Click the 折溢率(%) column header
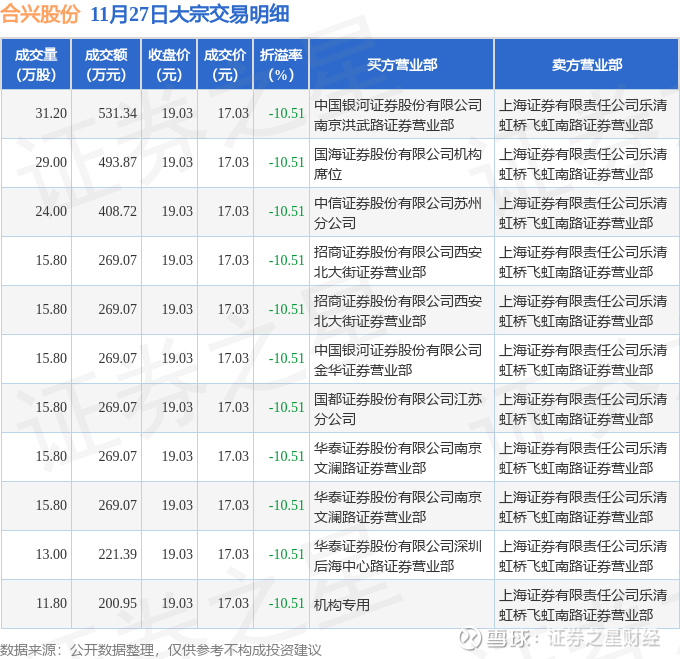 click(281, 65)
